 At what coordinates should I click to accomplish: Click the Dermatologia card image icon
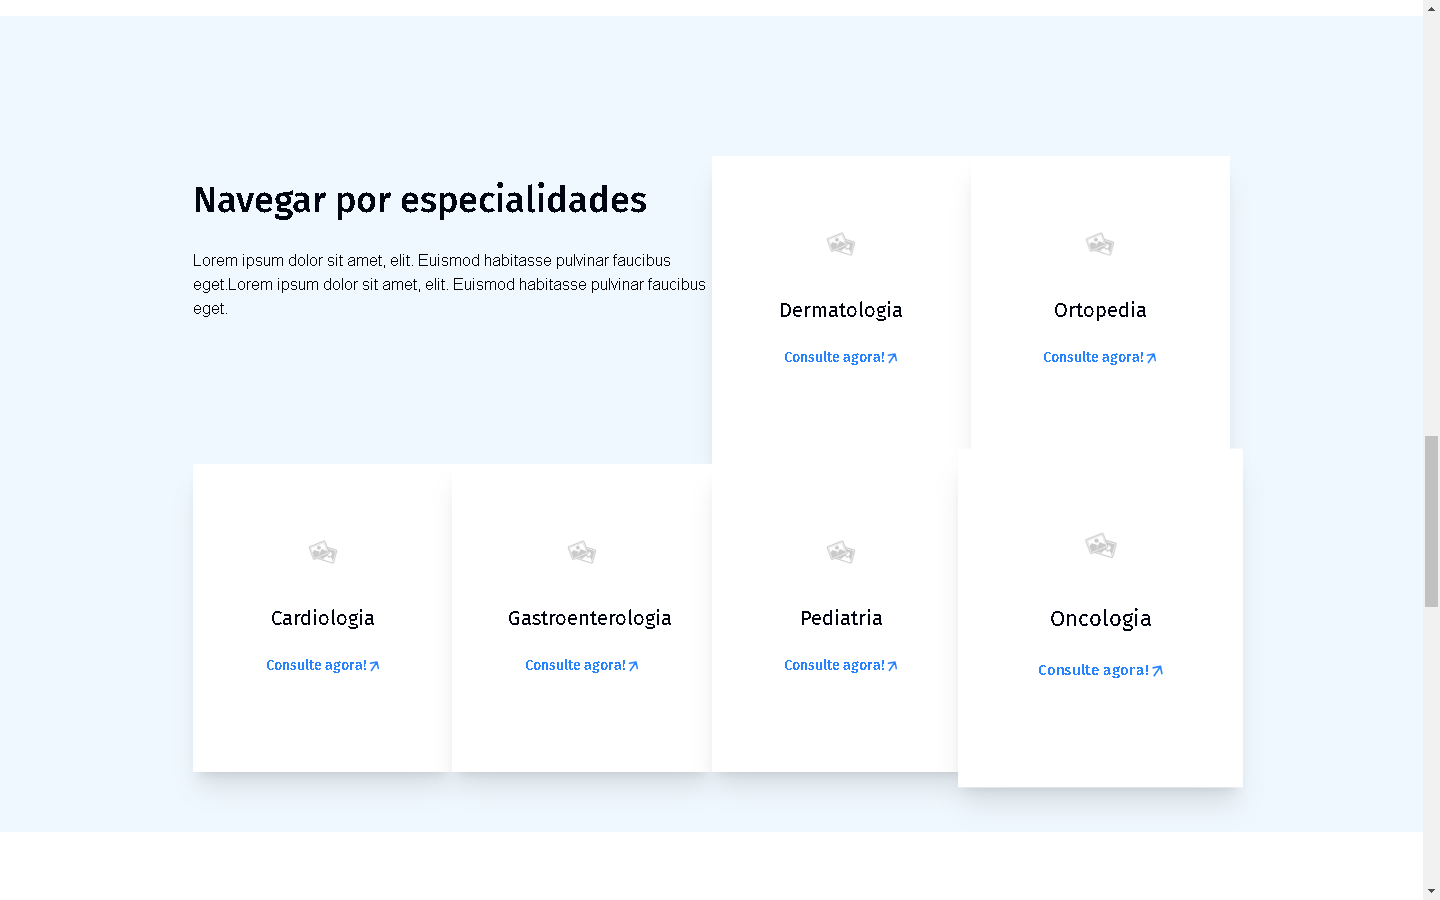(x=840, y=244)
